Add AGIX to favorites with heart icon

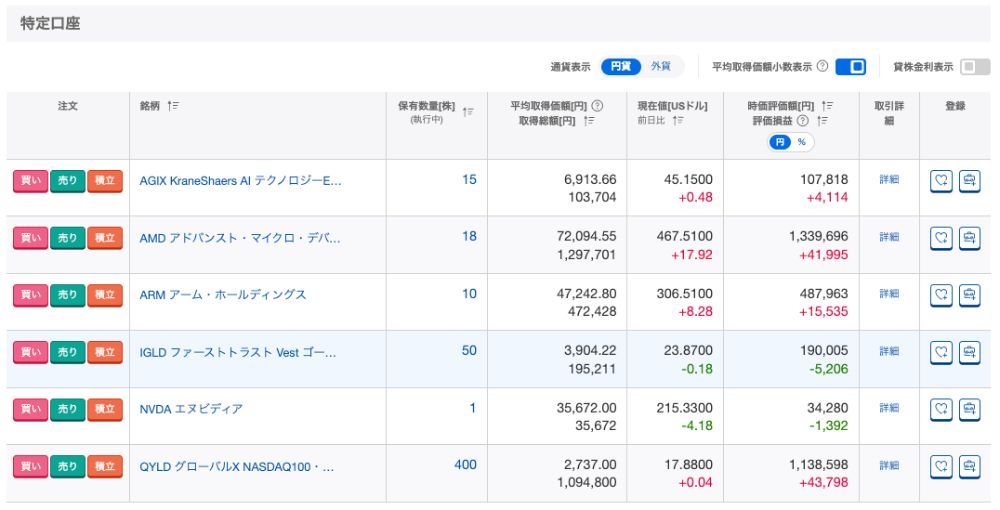tap(941, 181)
